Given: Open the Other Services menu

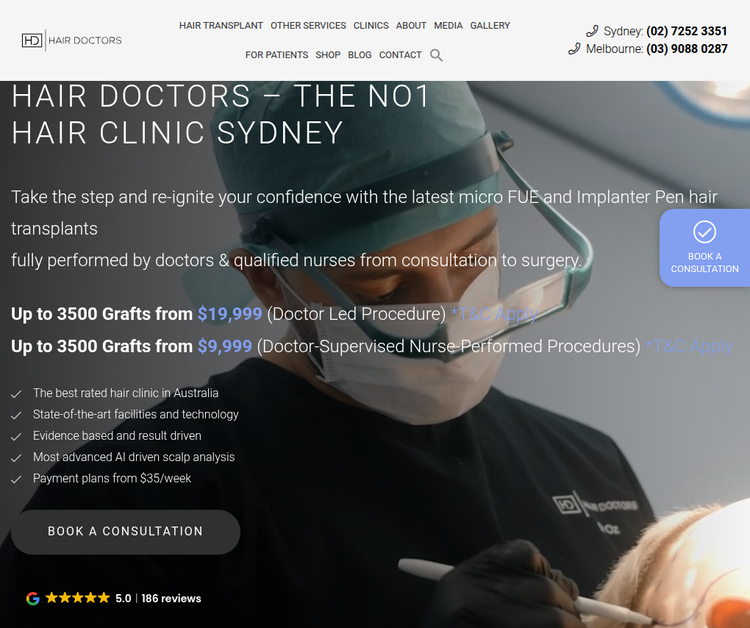Looking at the screenshot, I should pos(308,25).
